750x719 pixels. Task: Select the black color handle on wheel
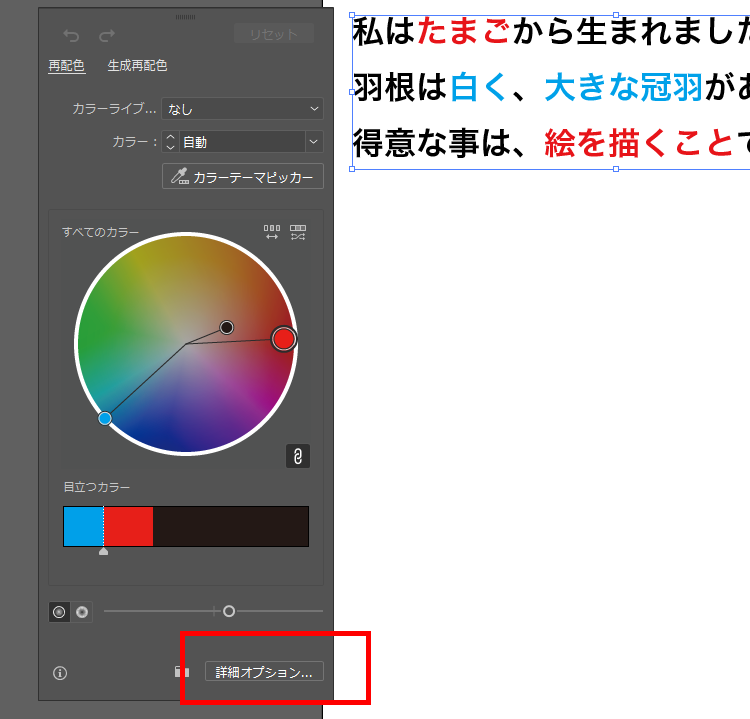coord(227,327)
